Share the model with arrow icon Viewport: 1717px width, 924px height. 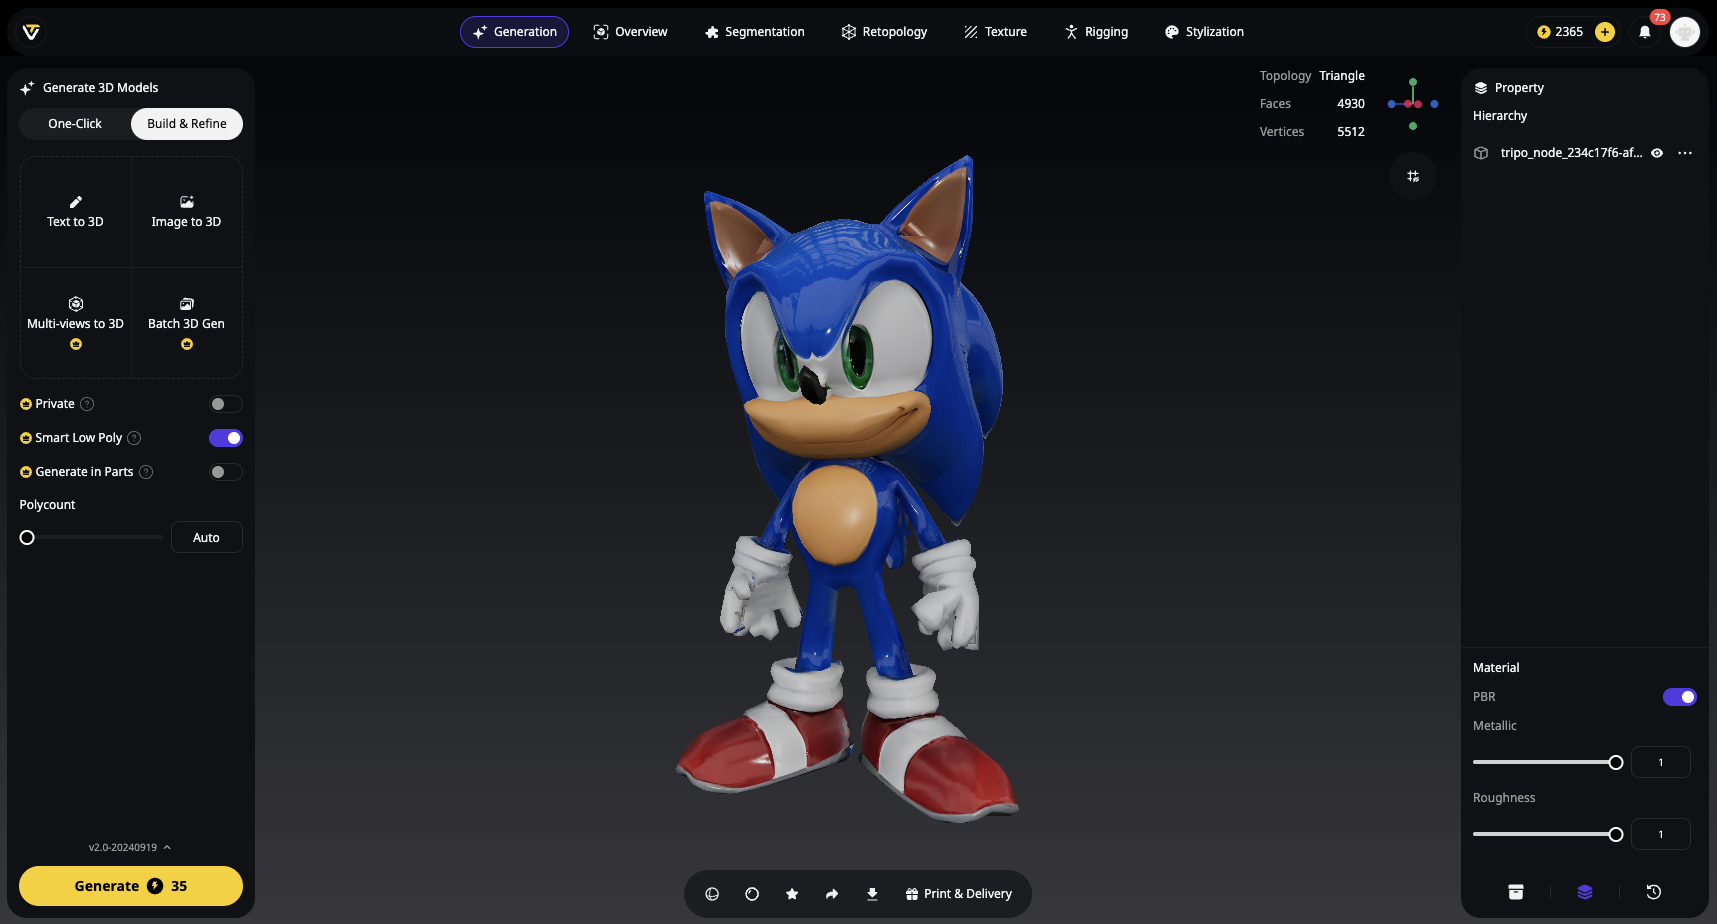(832, 894)
